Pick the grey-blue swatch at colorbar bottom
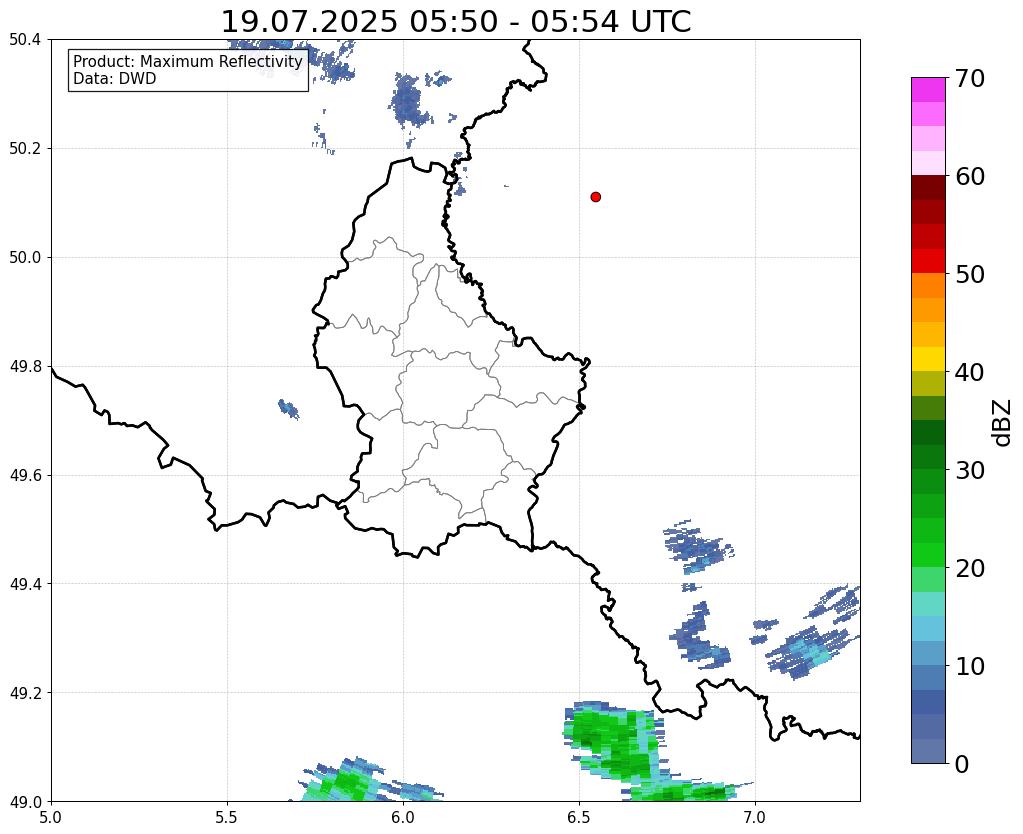The height and width of the screenshot is (834, 1023). (x=928, y=751)
